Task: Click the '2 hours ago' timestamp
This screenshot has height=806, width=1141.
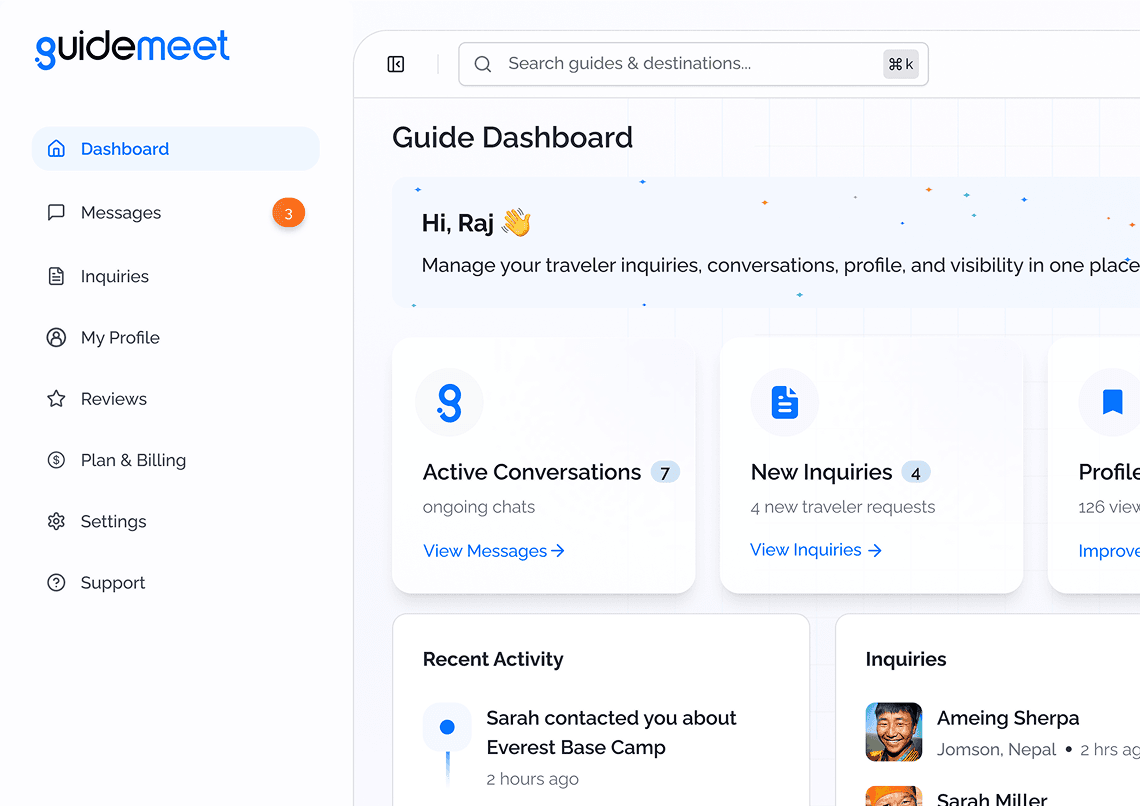Action: pos(533,779)
